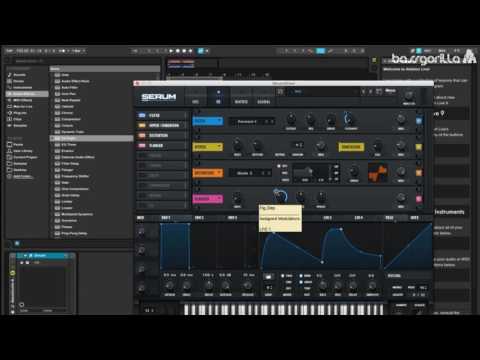The image size is (480, 360).
Task: Toggle the DISTORTION rack slot power square
Action: [x=142, y=135]
